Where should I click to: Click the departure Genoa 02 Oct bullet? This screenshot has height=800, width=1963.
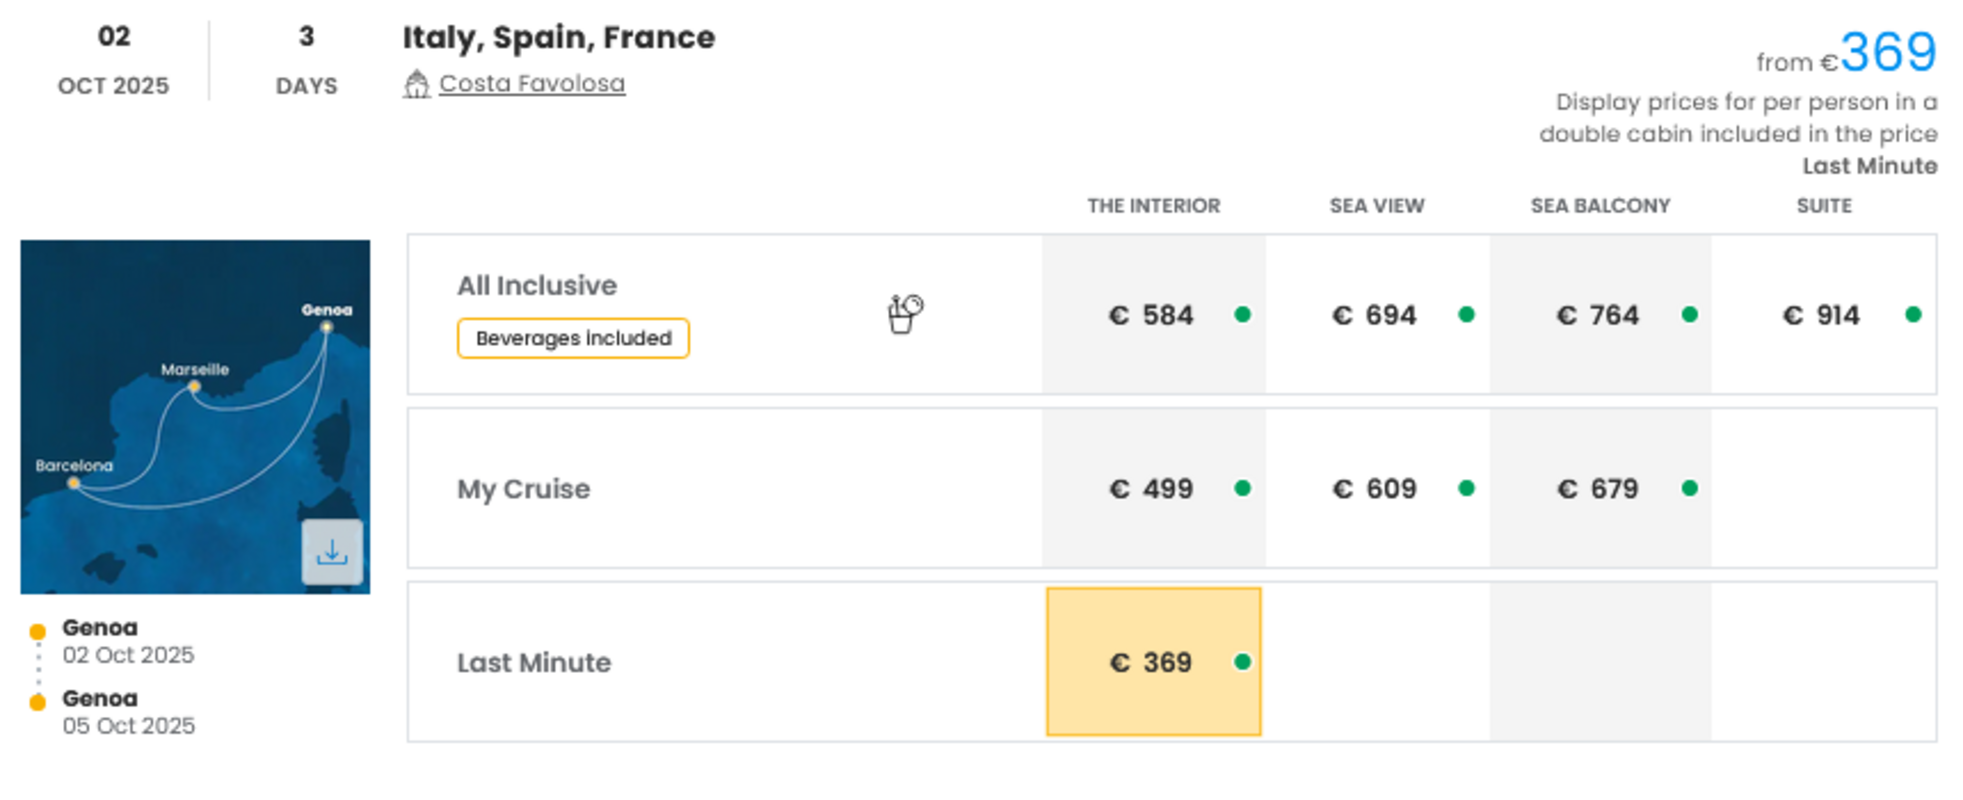pos(38,632)
